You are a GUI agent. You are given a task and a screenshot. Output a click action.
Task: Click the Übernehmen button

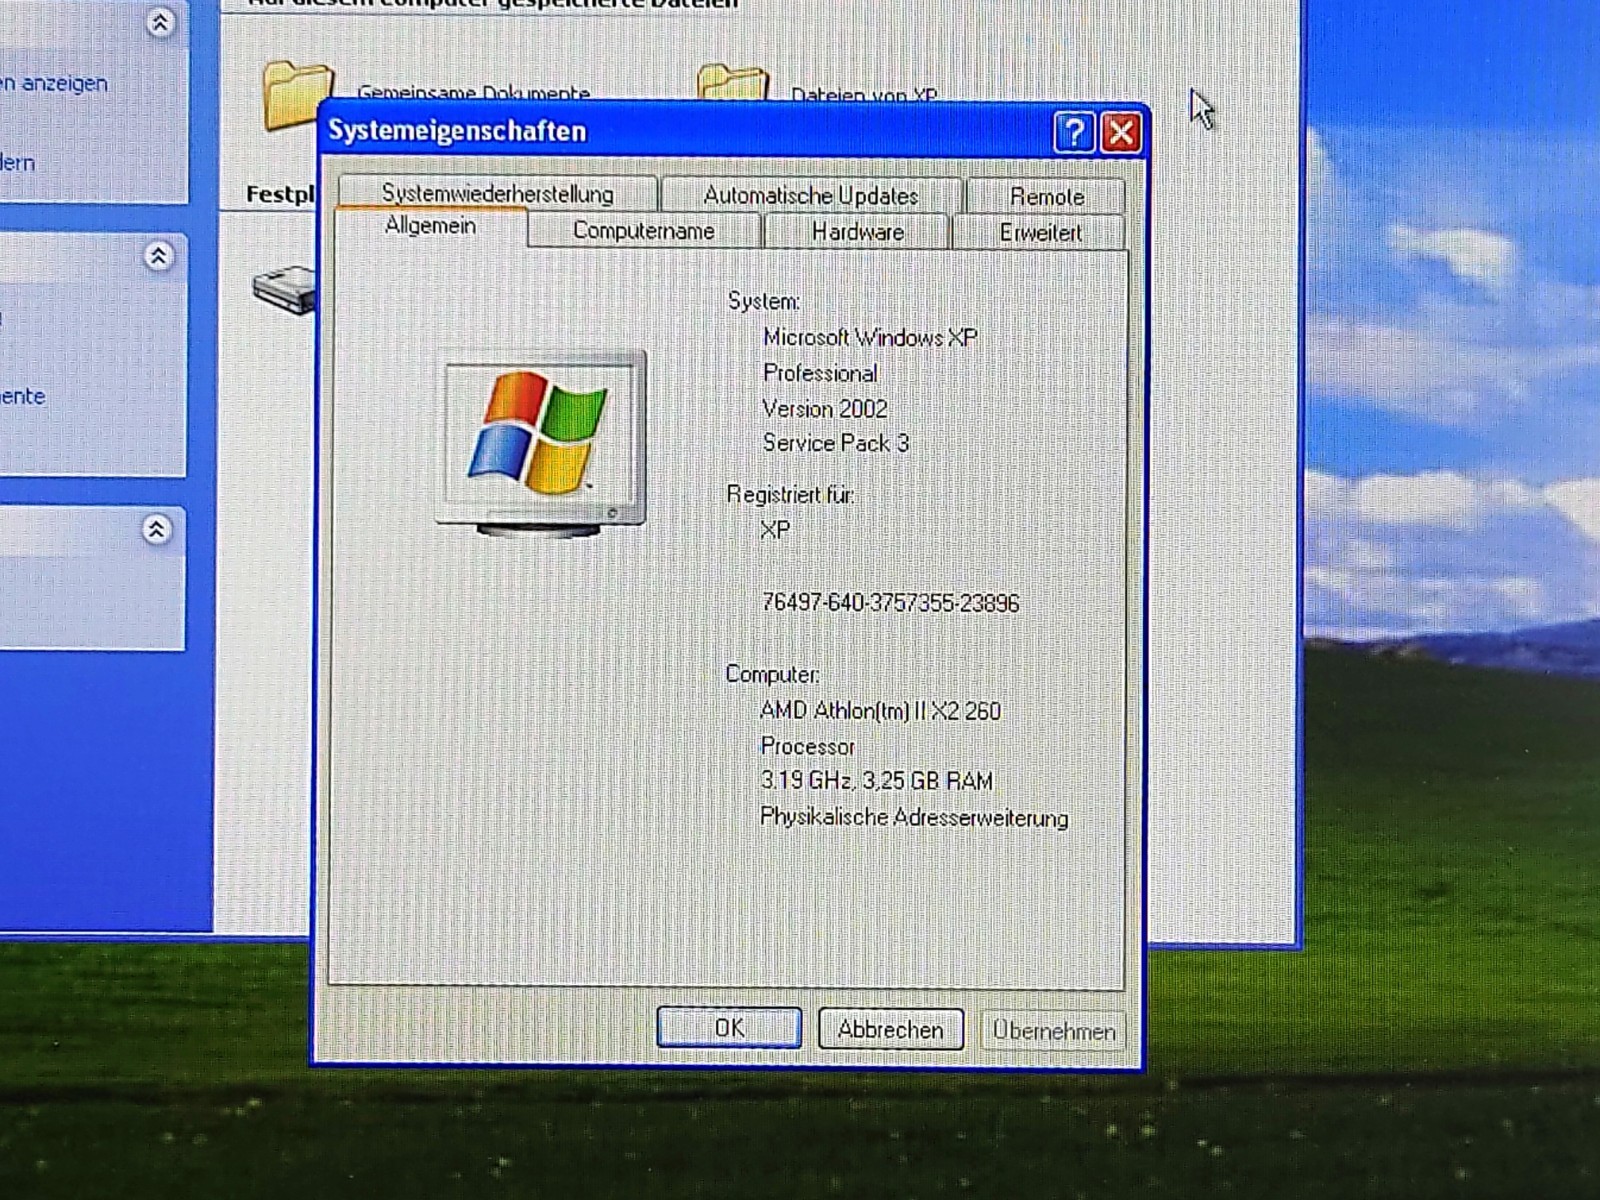click(1053, 1030)
